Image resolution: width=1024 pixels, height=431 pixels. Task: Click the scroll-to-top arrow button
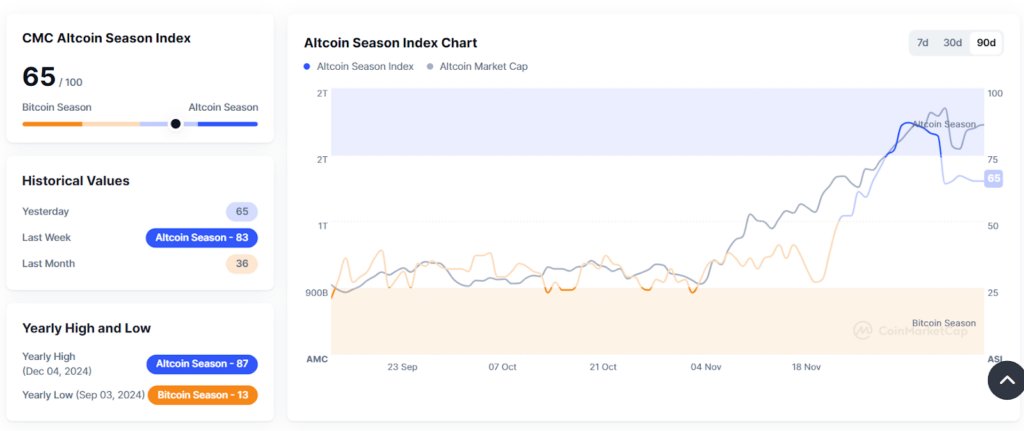point(1008,380)
